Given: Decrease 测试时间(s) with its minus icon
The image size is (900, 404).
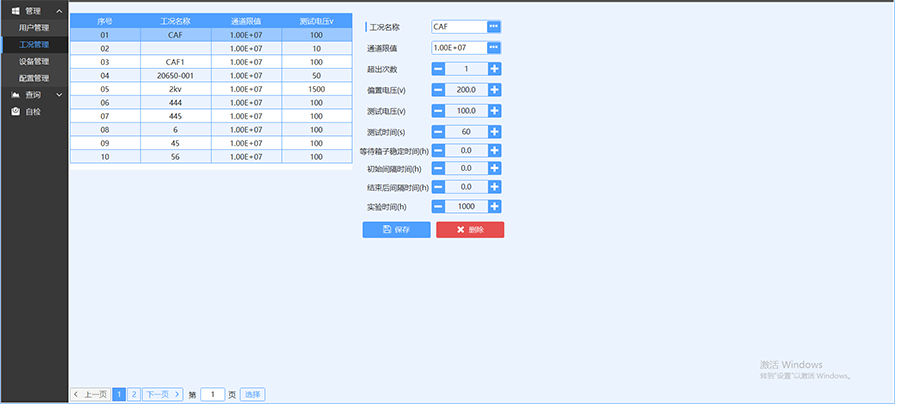Looking at the screenshot, I should (x=438, y=131).
